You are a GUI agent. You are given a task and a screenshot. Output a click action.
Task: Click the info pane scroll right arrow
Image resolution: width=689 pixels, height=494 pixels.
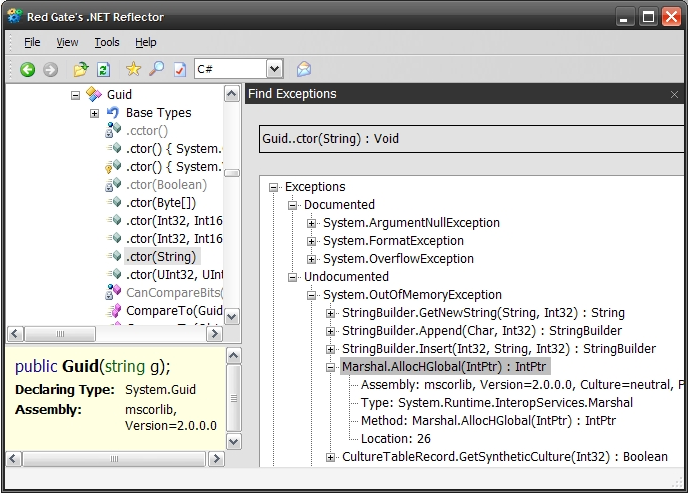216,459
